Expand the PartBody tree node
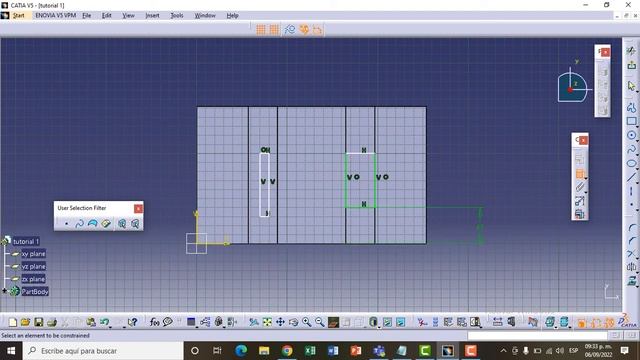 coord(4,291)
